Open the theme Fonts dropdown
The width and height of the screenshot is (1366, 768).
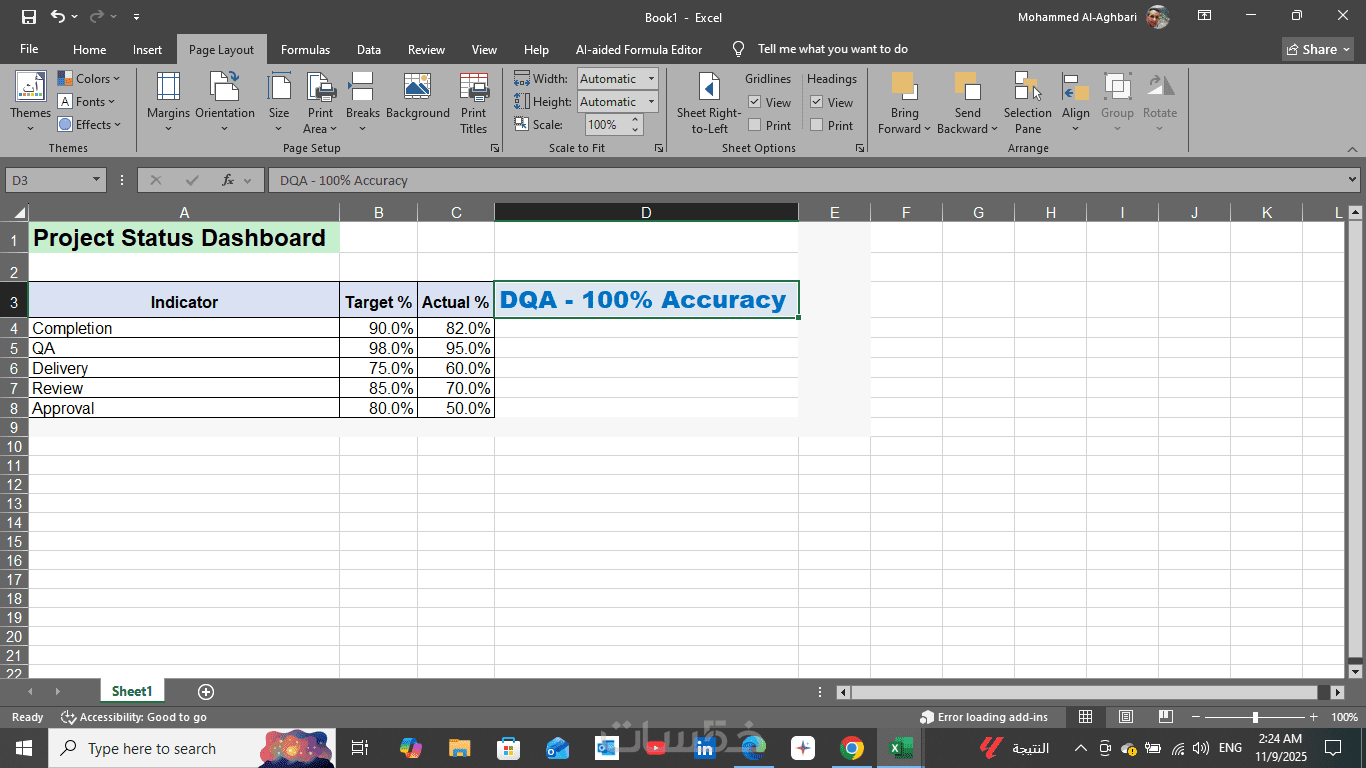pyautogui.click(x=87, y=101)
